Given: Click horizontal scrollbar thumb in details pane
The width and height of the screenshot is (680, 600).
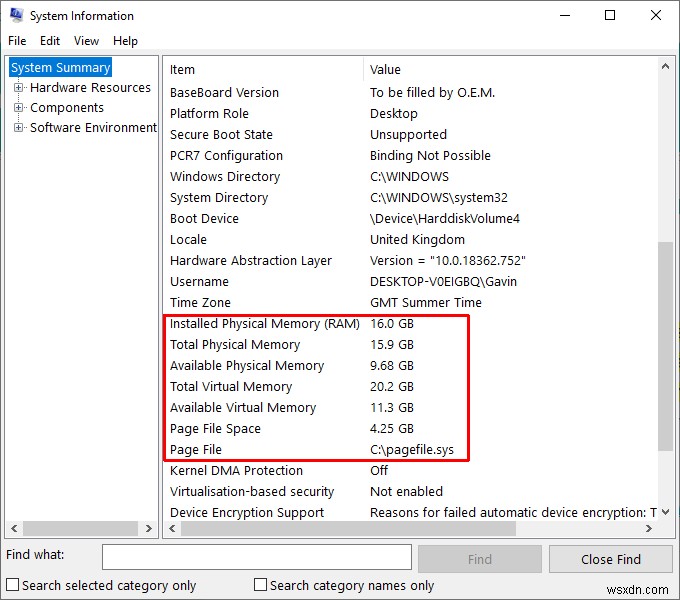Looking at the screenshot, I should click(x=349, y=528).
